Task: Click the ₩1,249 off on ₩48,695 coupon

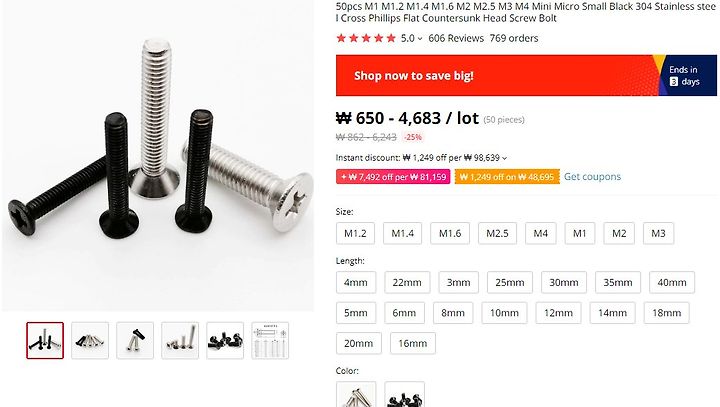Action: 507,177
